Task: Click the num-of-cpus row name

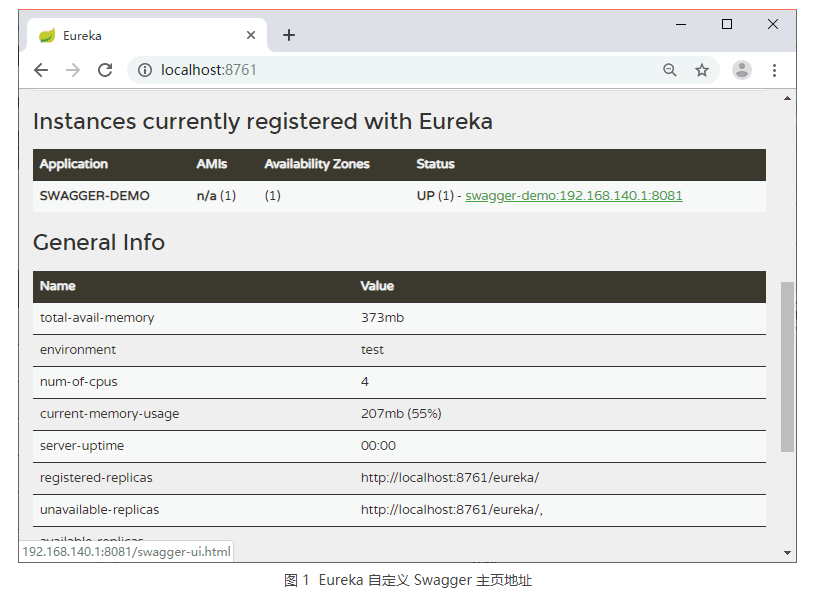Action: click(x=79, y=381)
